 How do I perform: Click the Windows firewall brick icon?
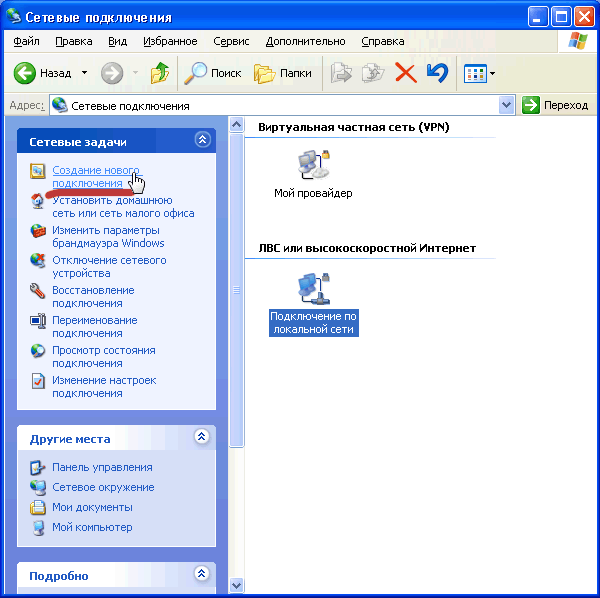pos(38,231)
